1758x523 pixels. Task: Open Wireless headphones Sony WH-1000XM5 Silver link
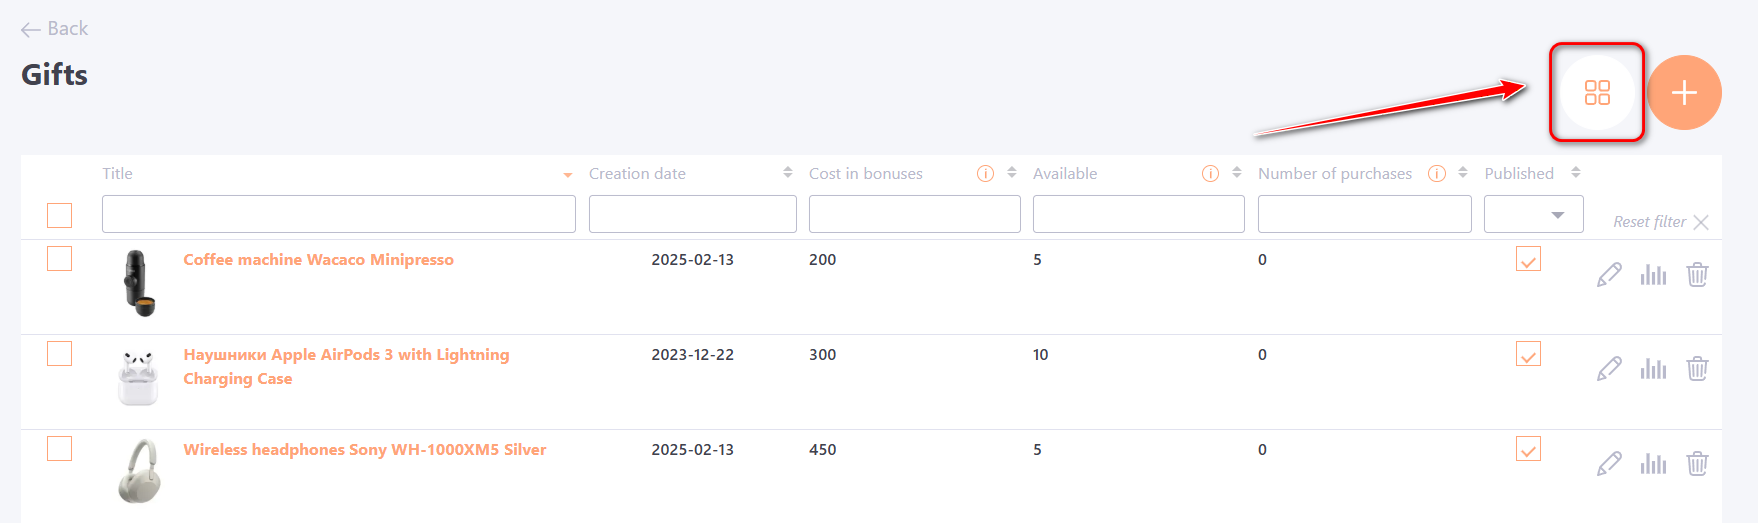(x=364, y=450)
